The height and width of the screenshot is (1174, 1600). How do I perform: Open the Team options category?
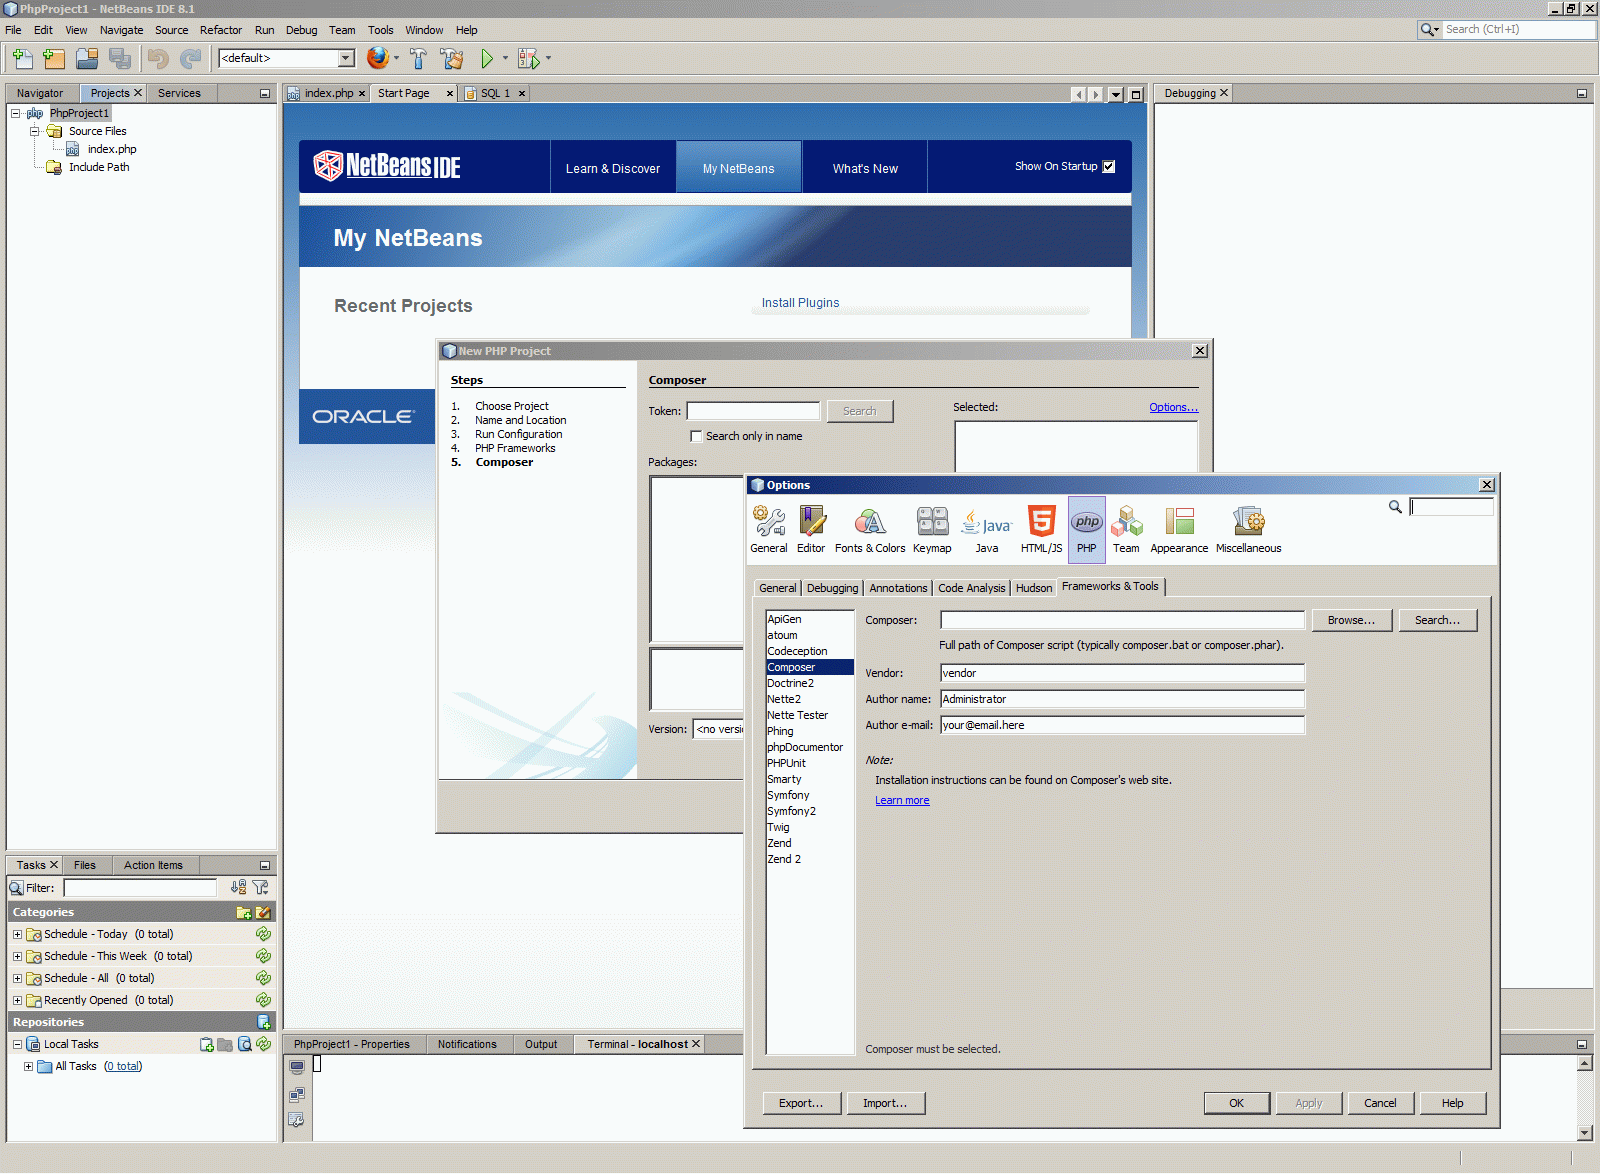tap(1126, 530)
